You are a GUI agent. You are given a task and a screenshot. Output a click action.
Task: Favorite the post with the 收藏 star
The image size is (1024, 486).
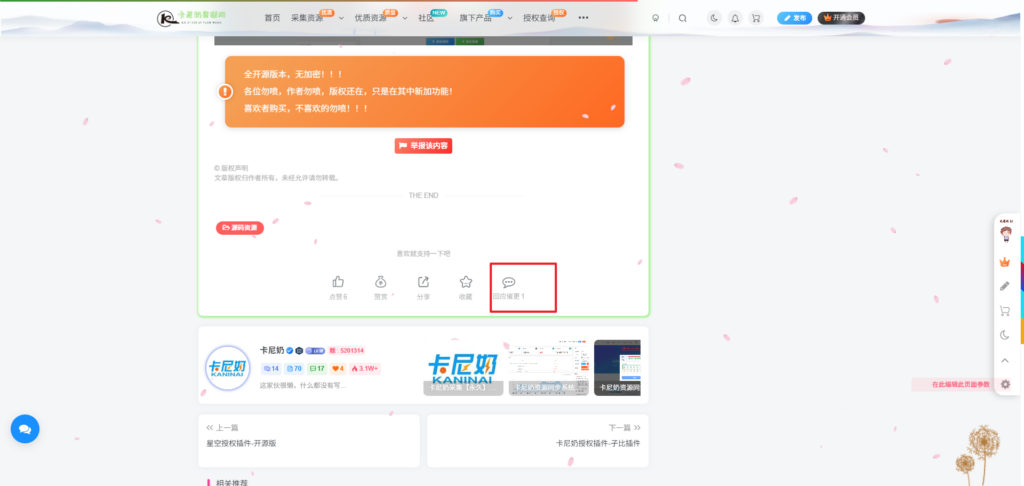tap(465, 283)
